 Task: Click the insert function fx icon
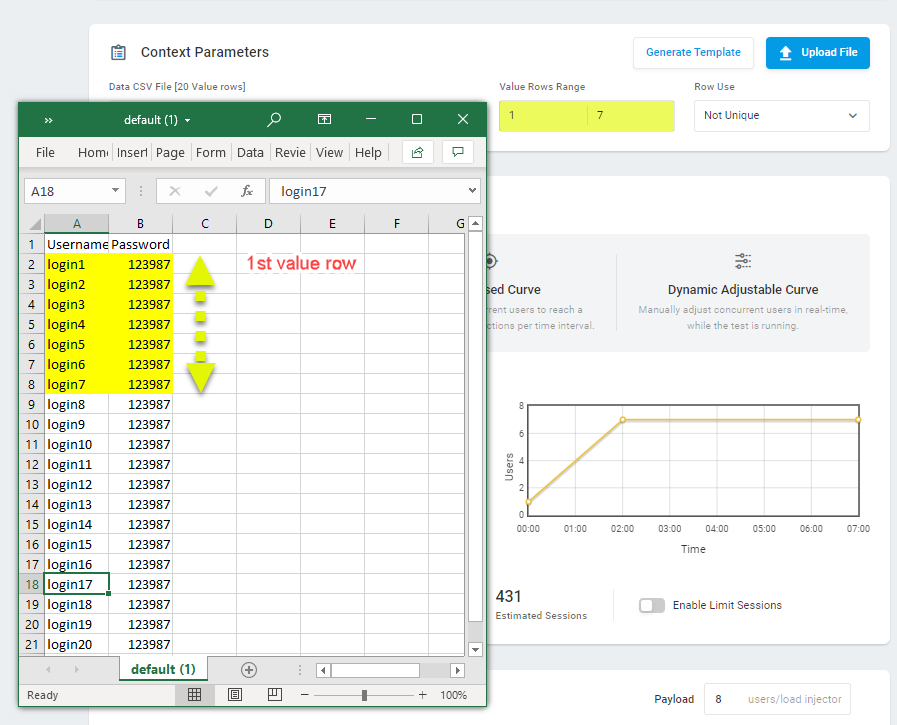(247, 191)
